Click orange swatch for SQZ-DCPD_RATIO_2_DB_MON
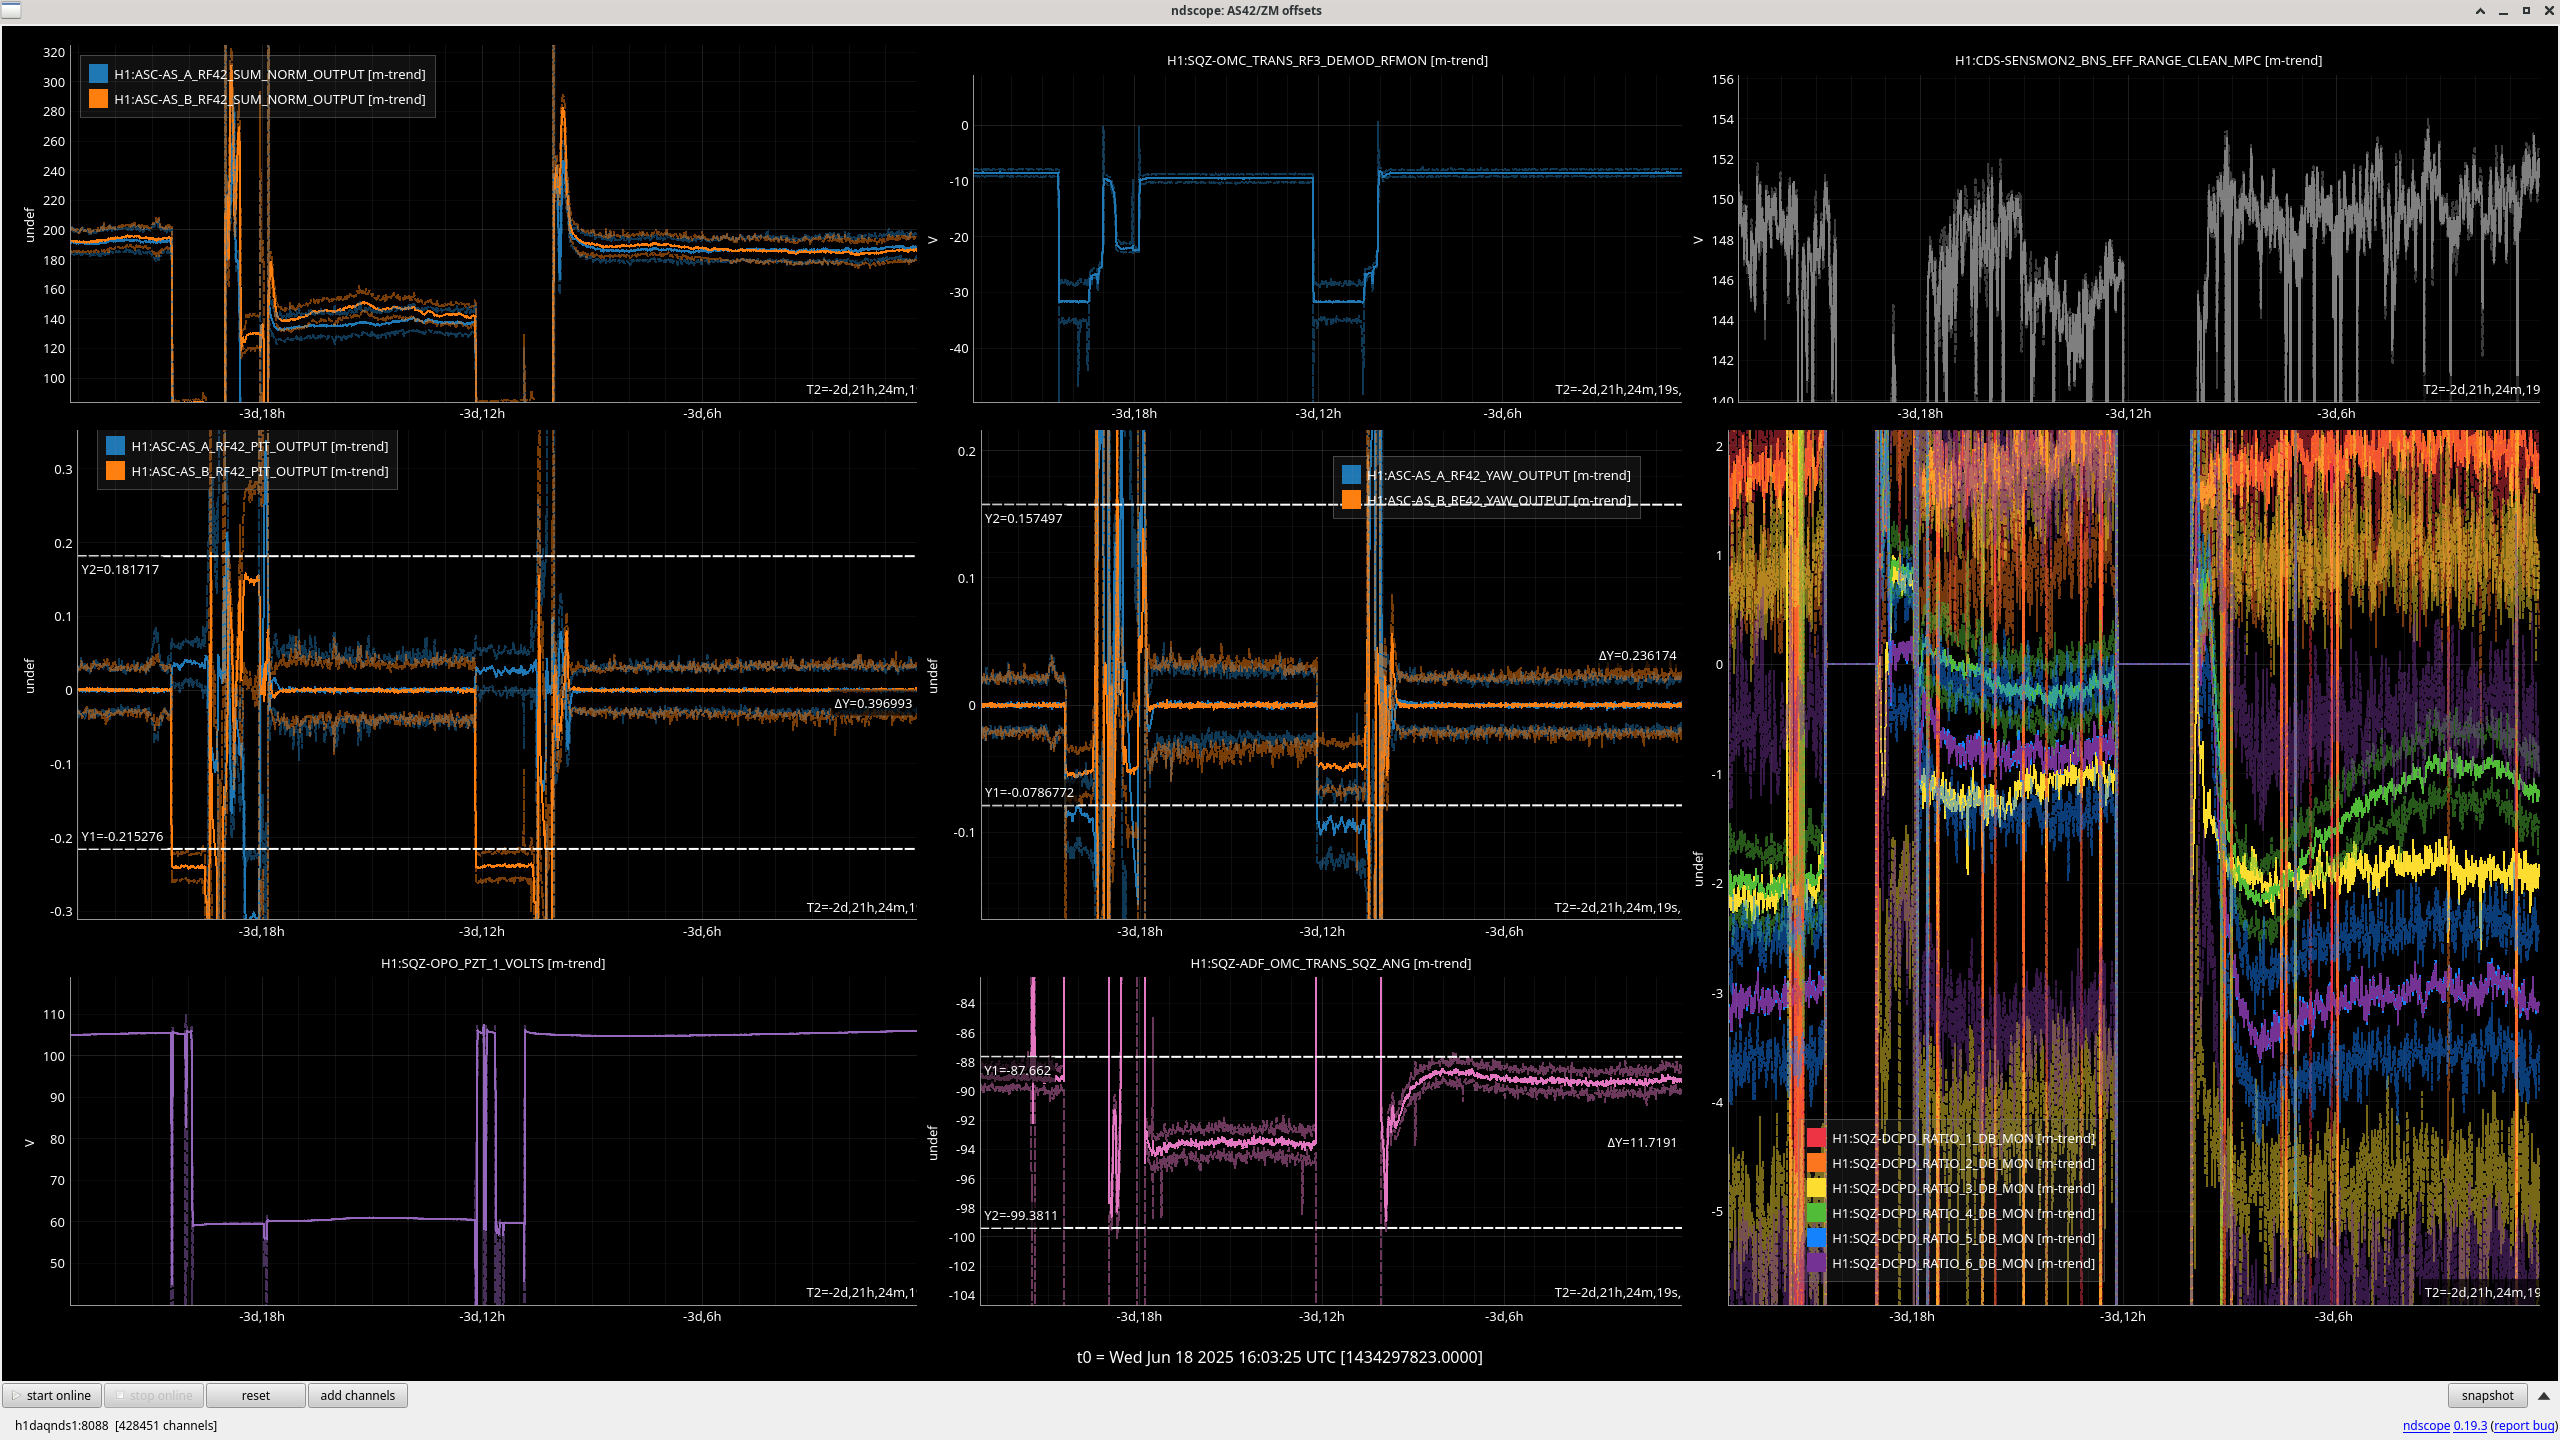2560x1440 pixels. tap(1816, 1163)
